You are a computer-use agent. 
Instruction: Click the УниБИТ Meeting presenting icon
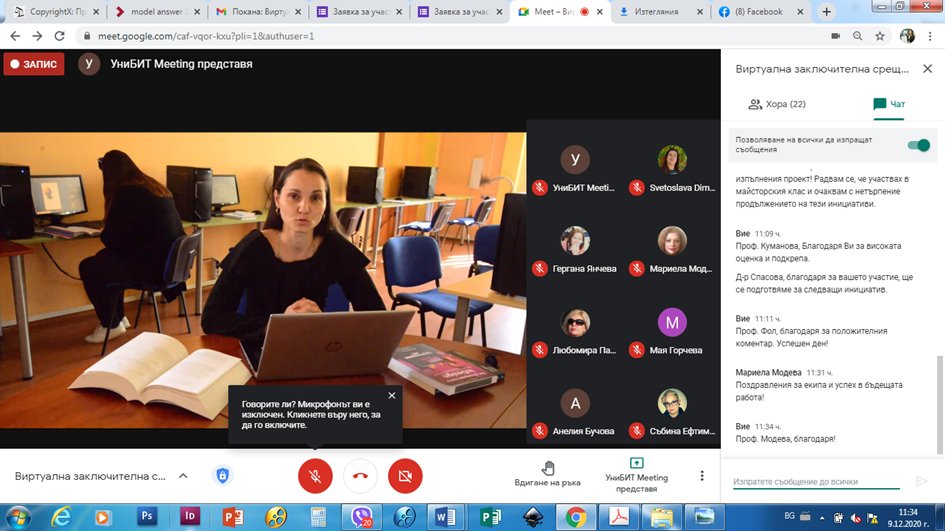click(x=636, y=464)
